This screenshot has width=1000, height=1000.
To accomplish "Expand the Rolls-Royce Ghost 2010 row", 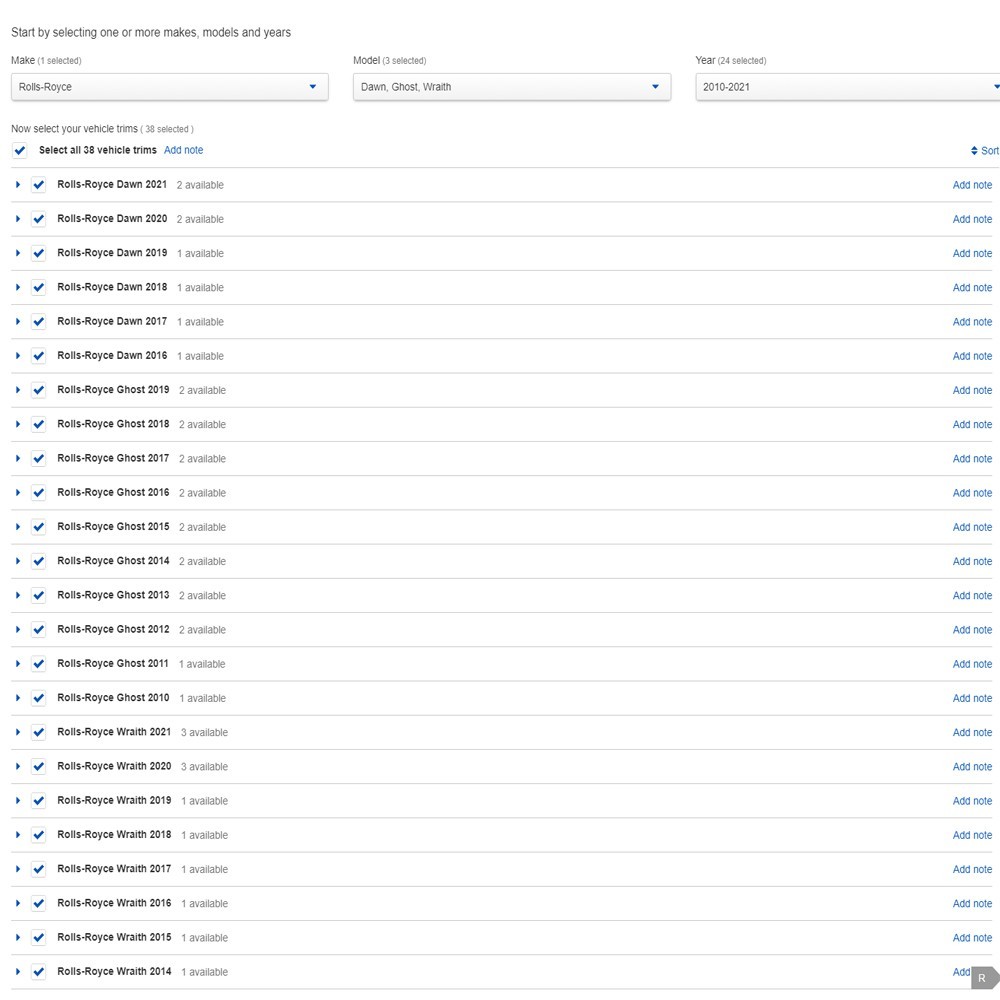I will tap(18, 698).
